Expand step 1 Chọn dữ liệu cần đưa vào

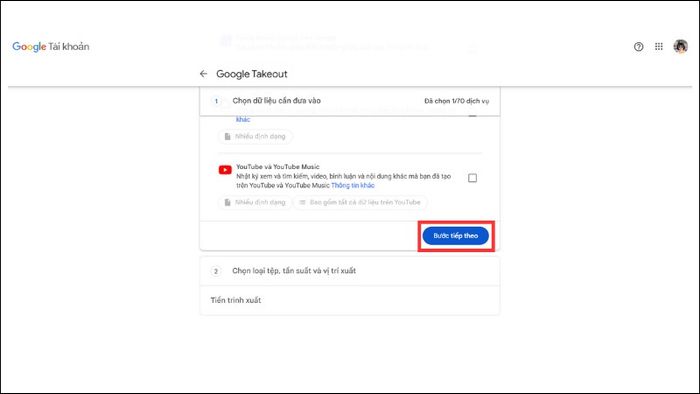coord(350,101)
